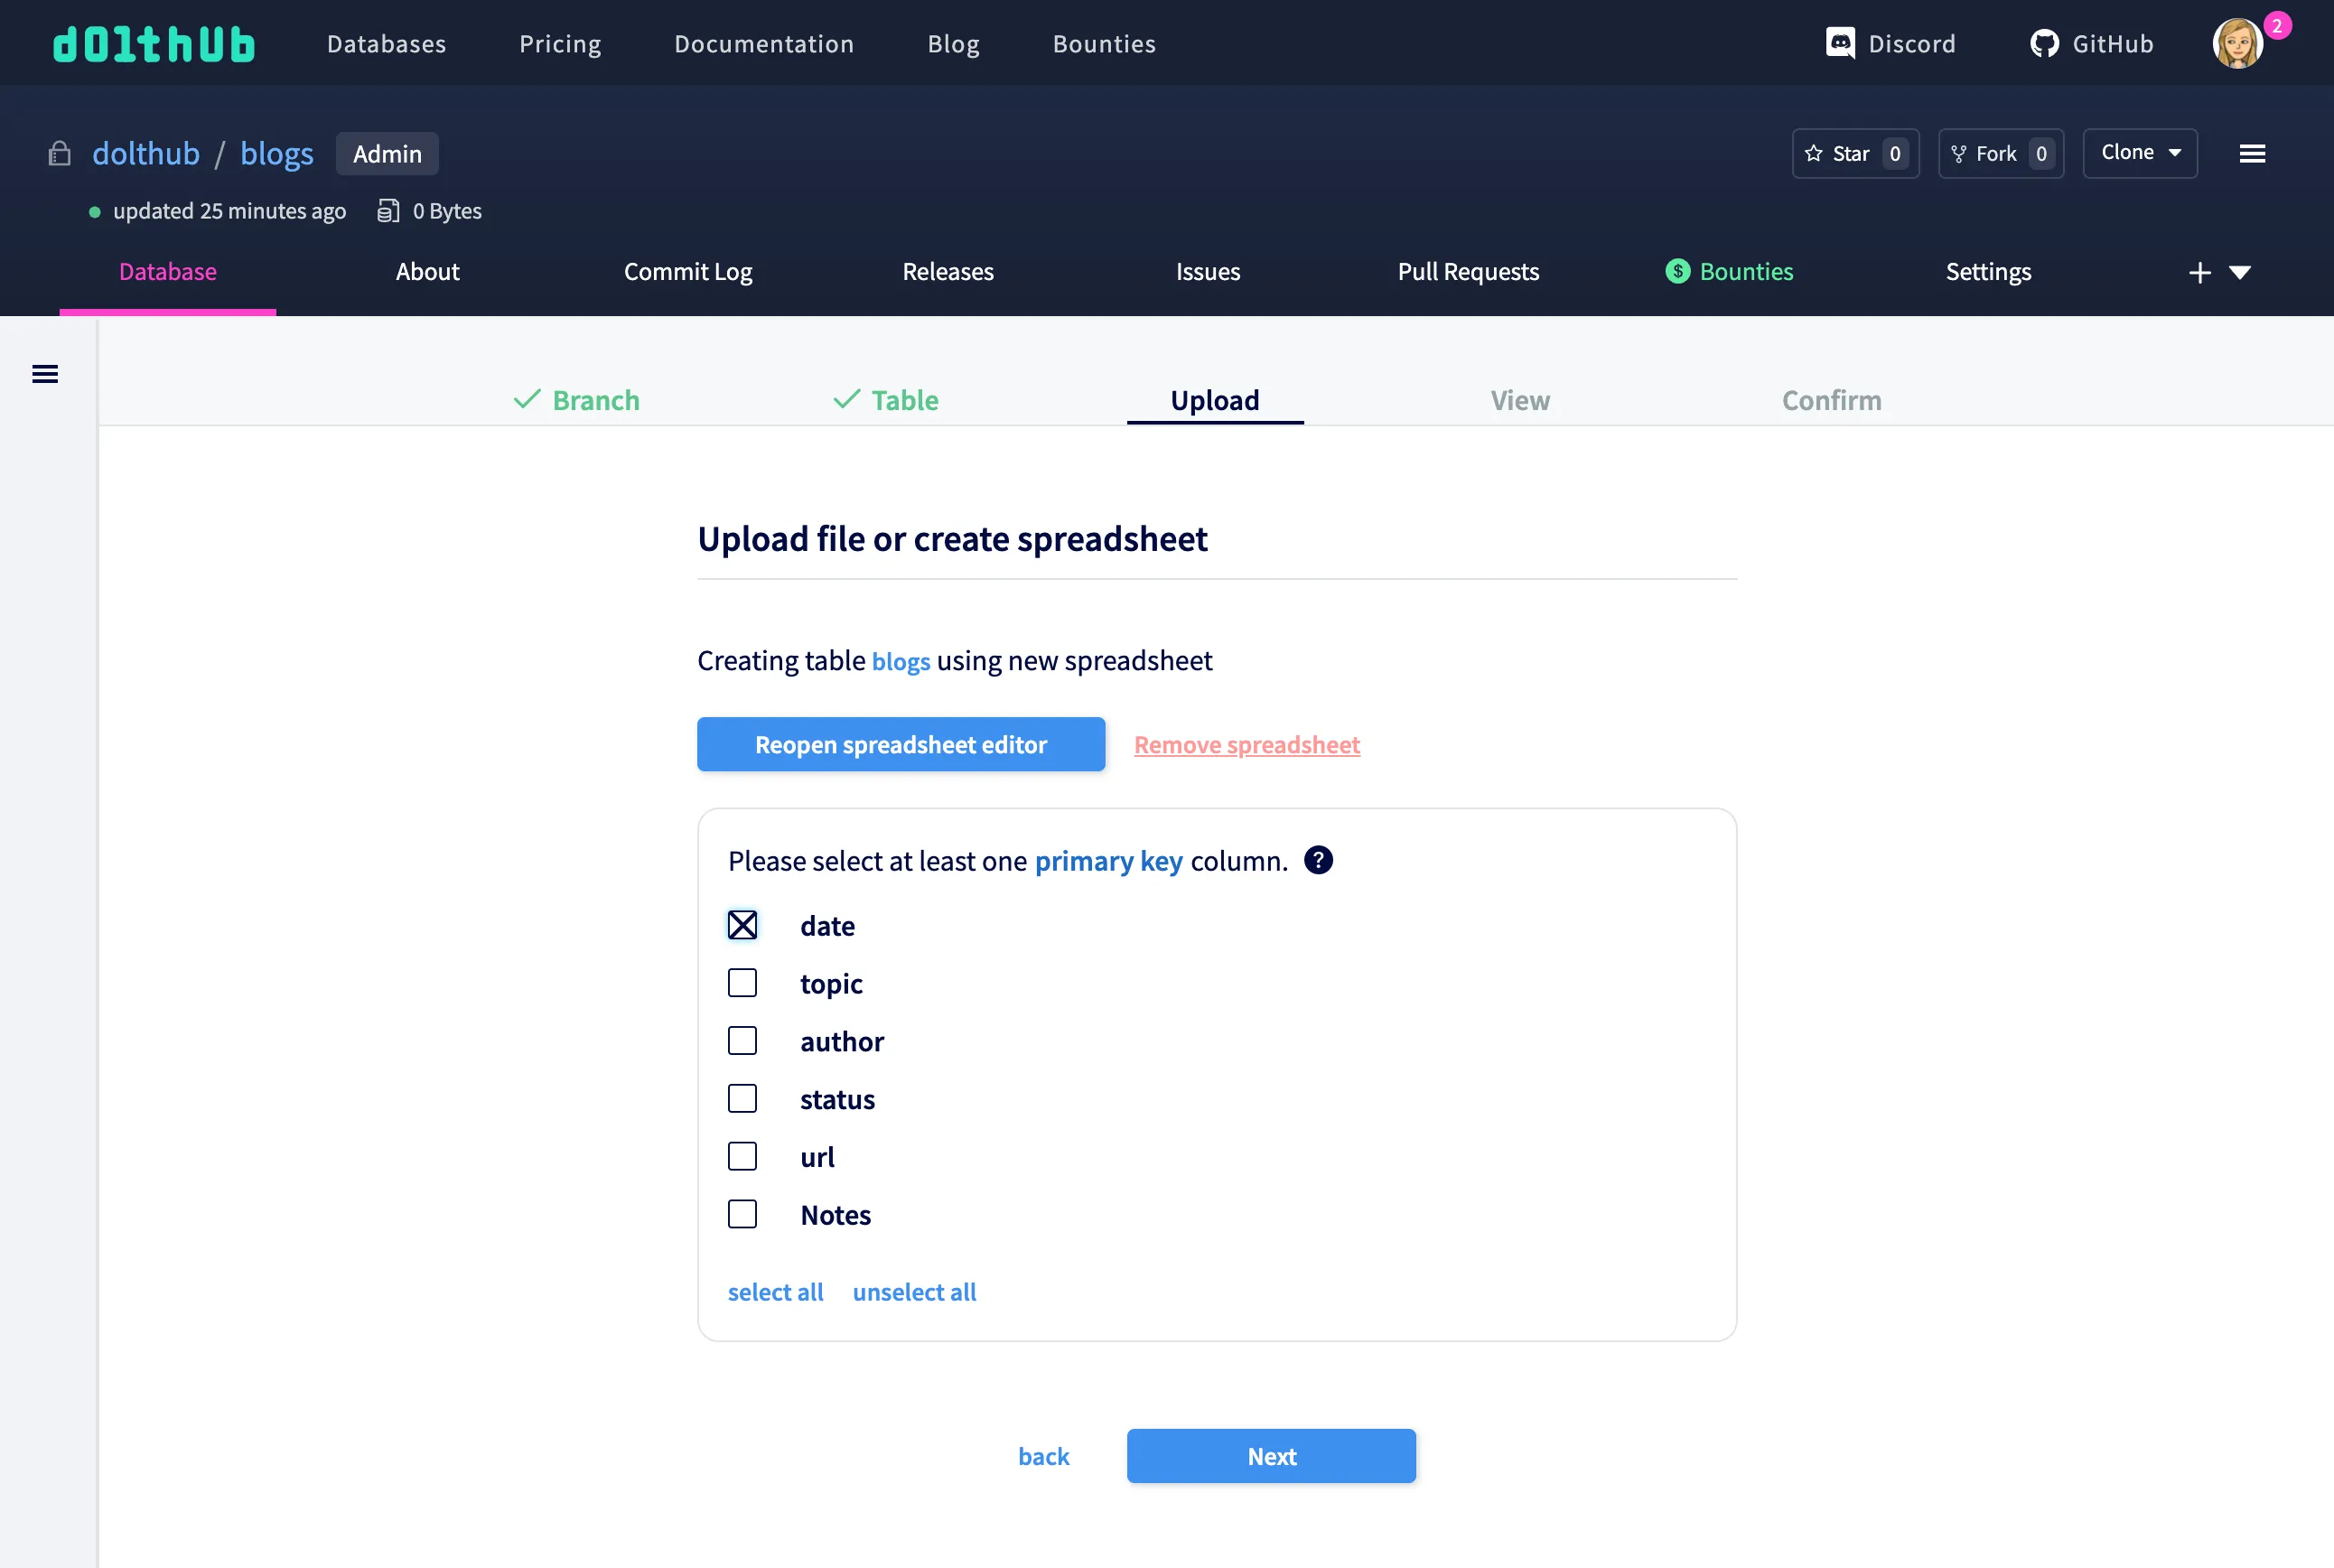Go to the completed Branch step
The height and width of the screenshot is (1568, 2334).
click(577, 400)
